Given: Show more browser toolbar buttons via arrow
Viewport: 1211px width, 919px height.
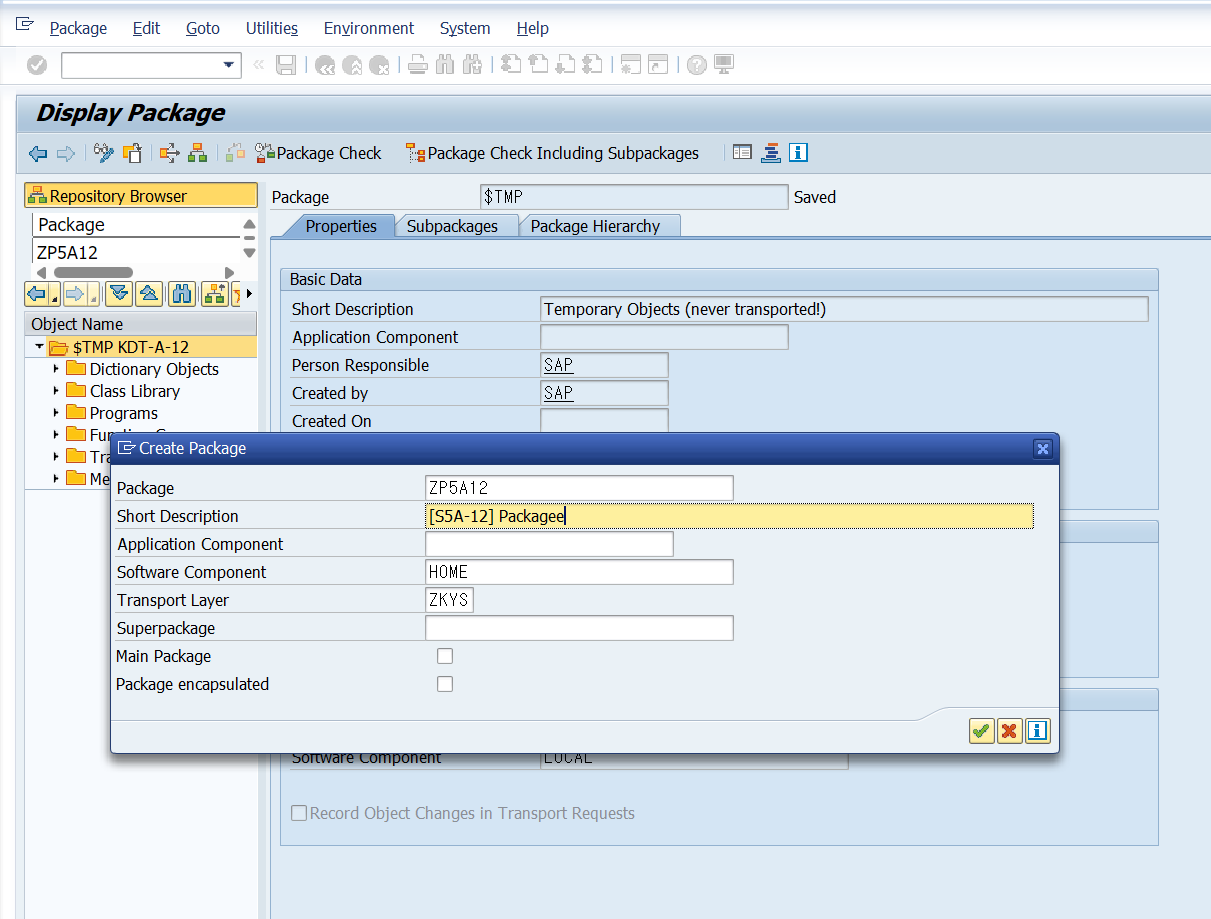Looking at the screenshot, I should pyautogui.click(x=249, y=294).
